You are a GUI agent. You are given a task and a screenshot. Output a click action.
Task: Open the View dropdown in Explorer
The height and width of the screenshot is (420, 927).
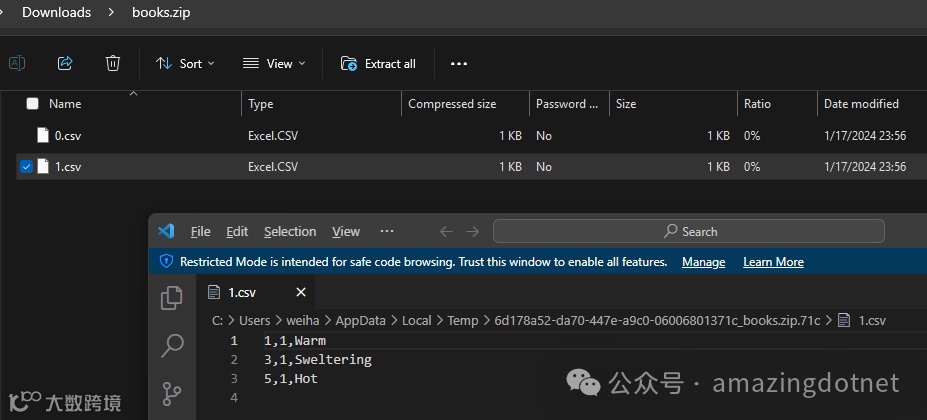pyautogui.click(x=274, y=63)
